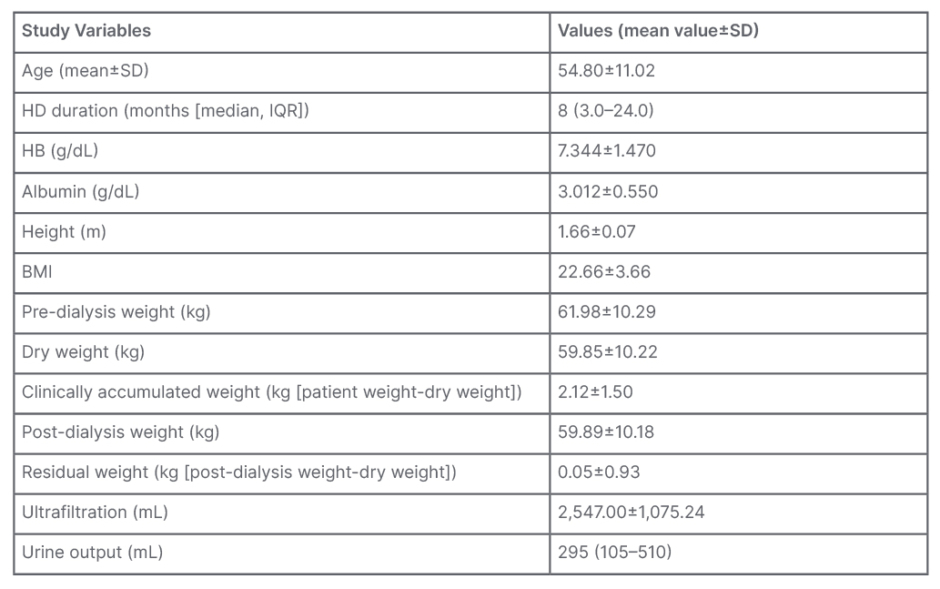This screenshot has width=940, height=589.
Task: Click the residual weight value 0.05±0.93
Action: [x=597, y=472]
